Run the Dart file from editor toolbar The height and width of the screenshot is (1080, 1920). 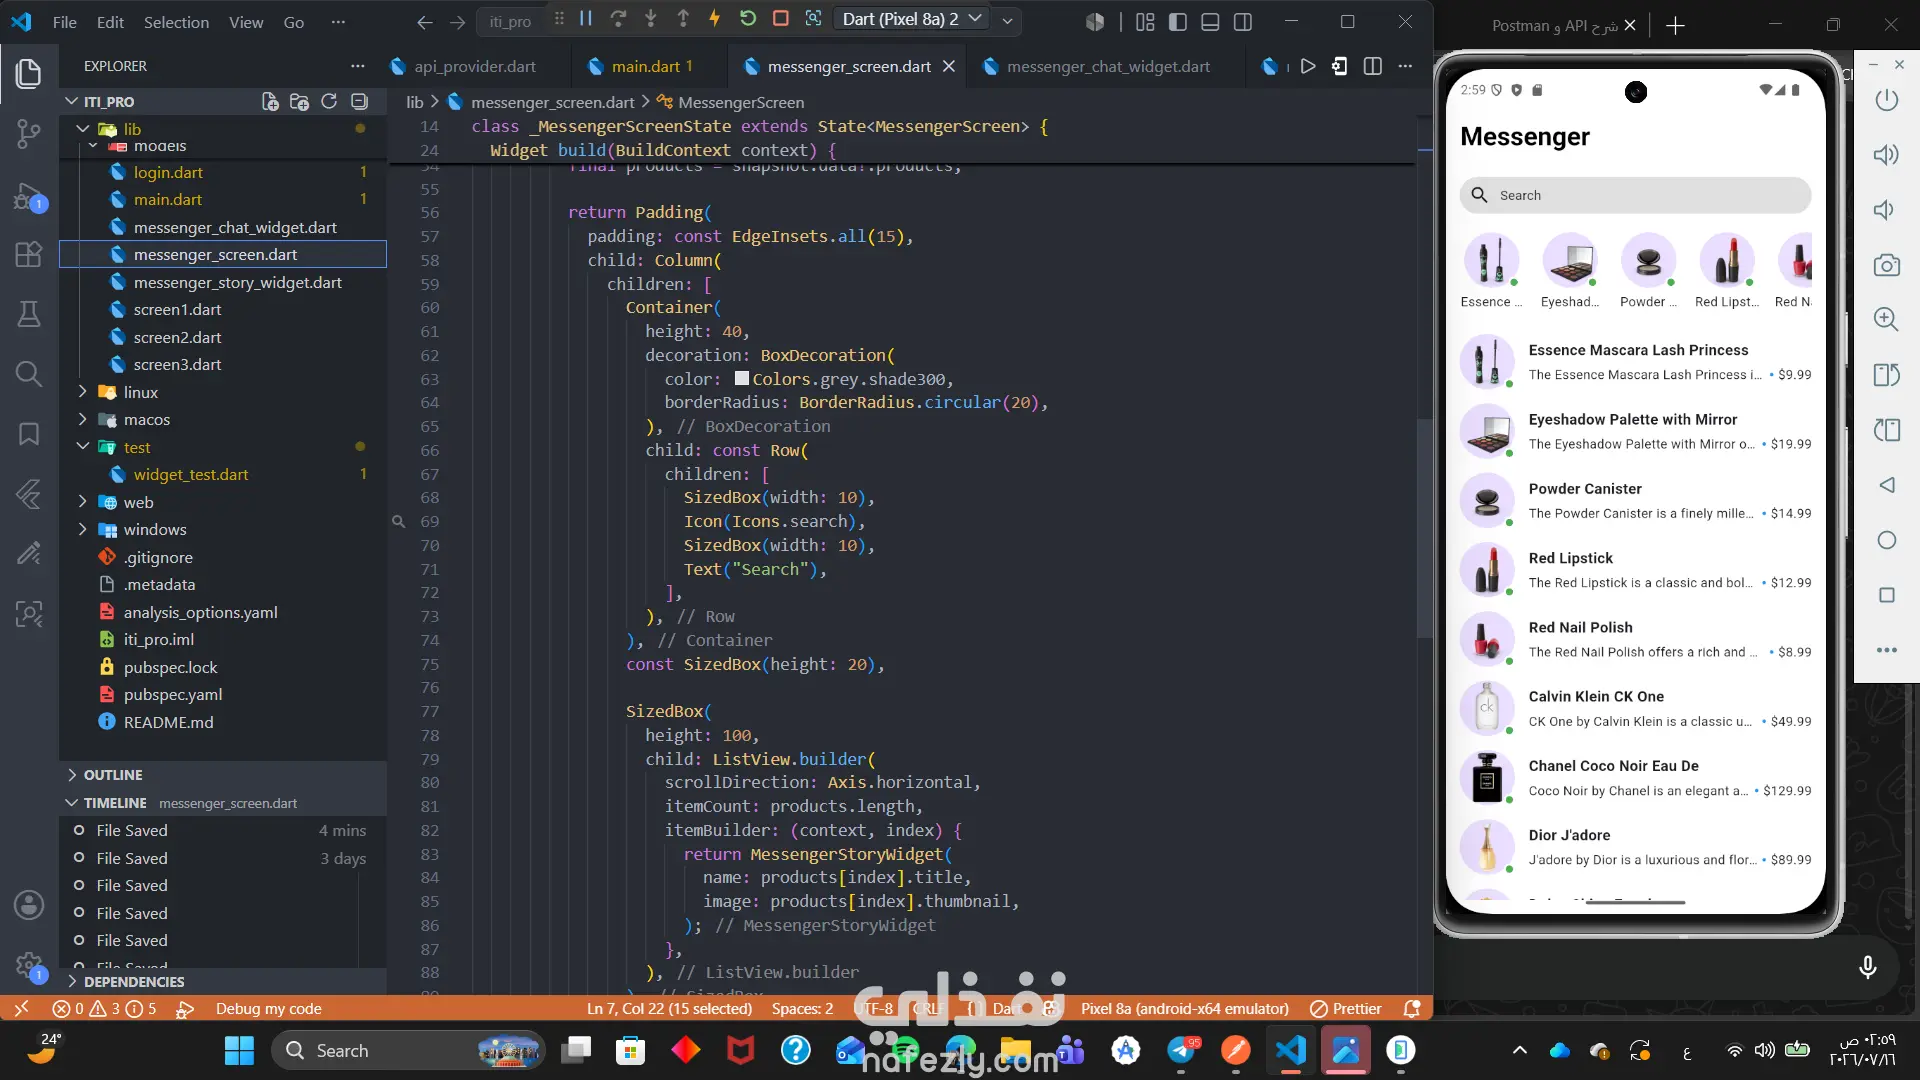(x=1308, y=66)
